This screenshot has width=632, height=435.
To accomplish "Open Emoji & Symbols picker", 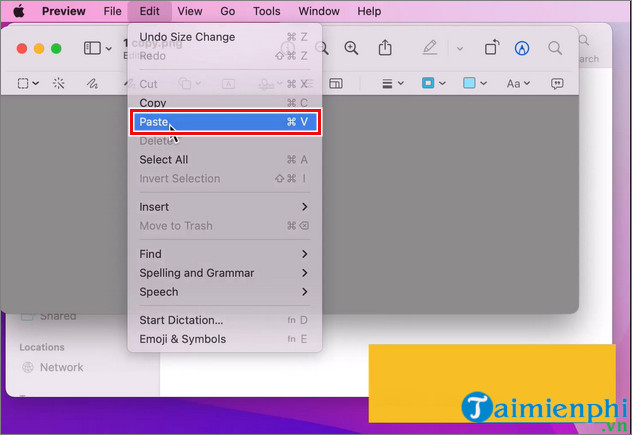I will [224, 339].
